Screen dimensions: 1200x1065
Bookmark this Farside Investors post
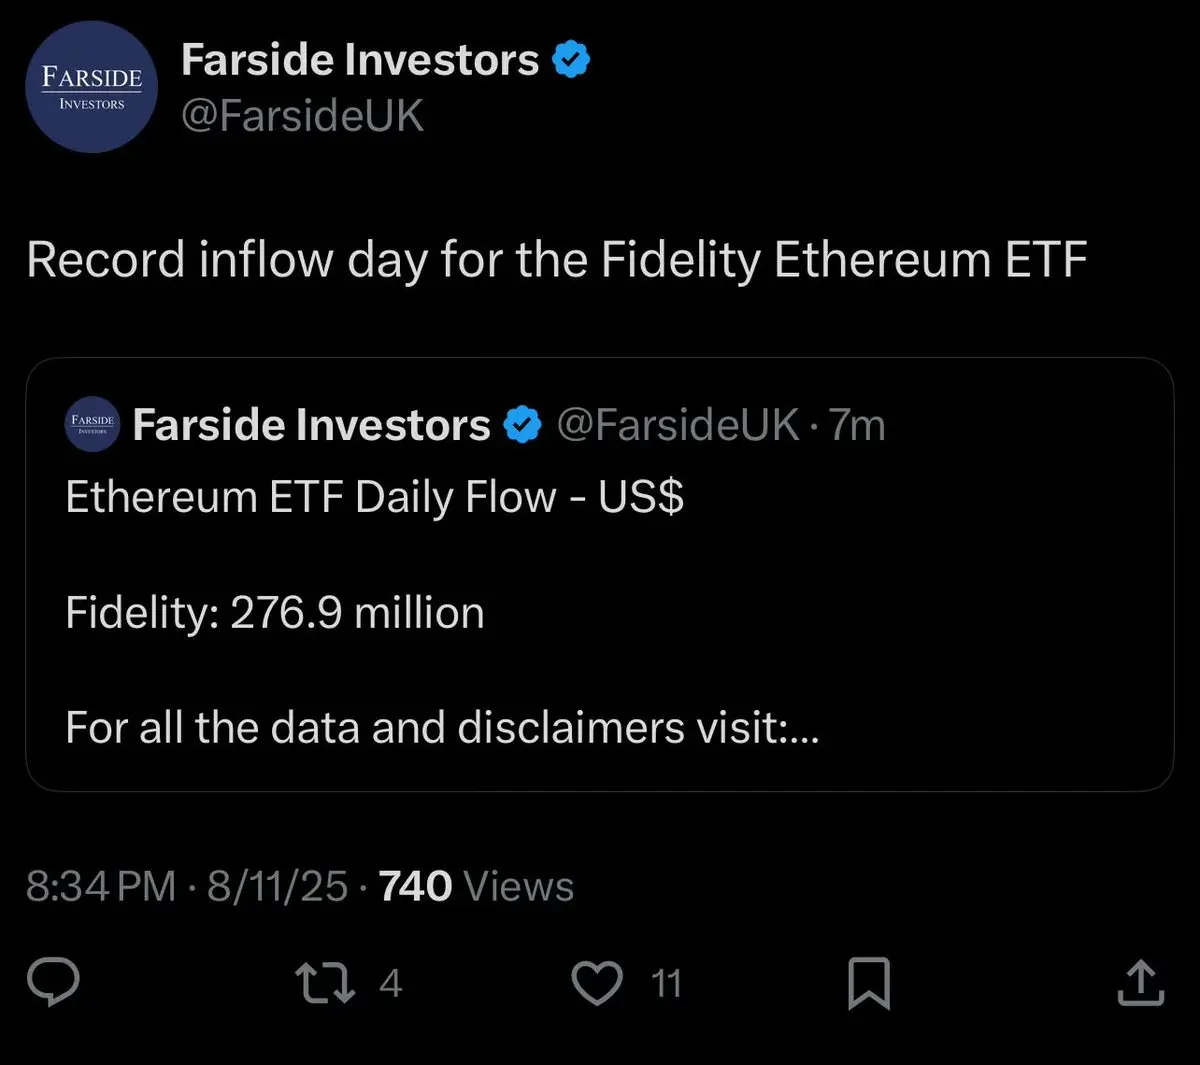869,983
